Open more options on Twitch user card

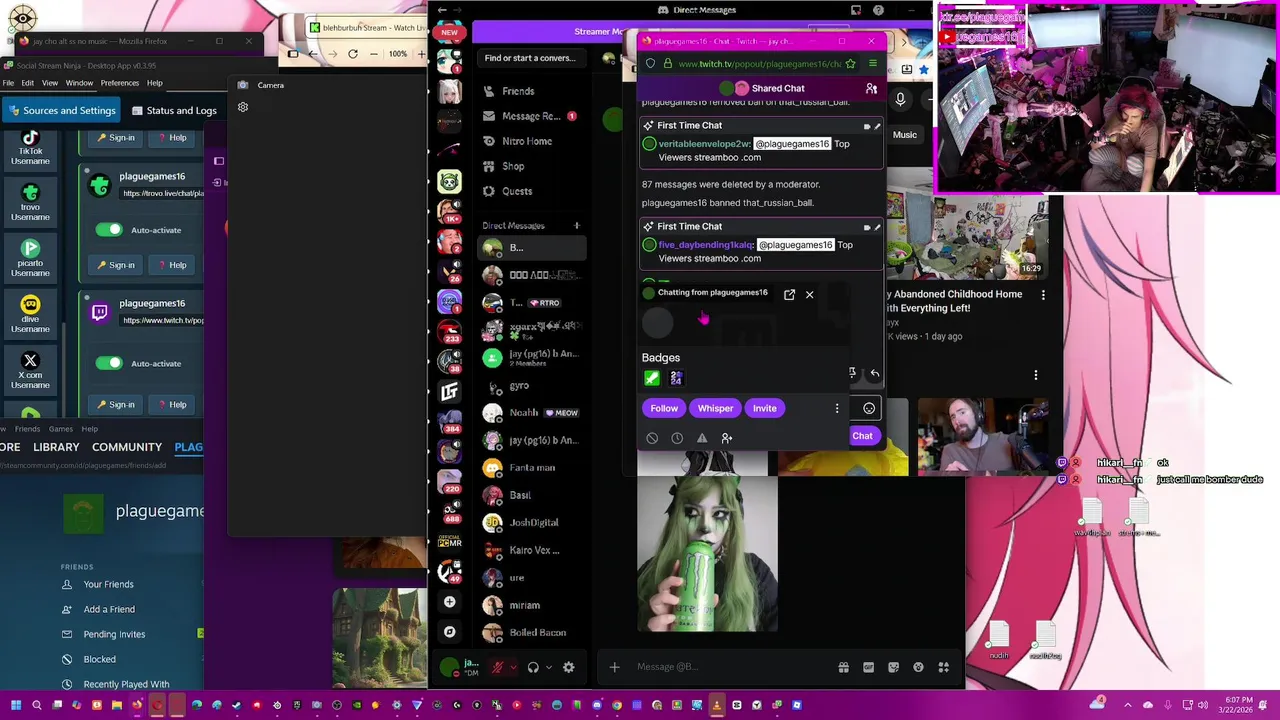coord(837,408)
